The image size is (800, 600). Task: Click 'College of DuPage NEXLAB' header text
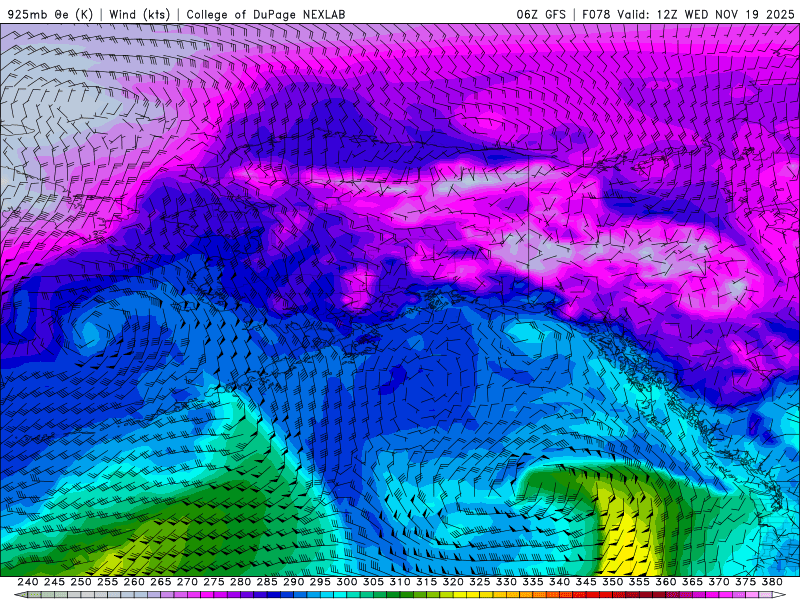266,14
